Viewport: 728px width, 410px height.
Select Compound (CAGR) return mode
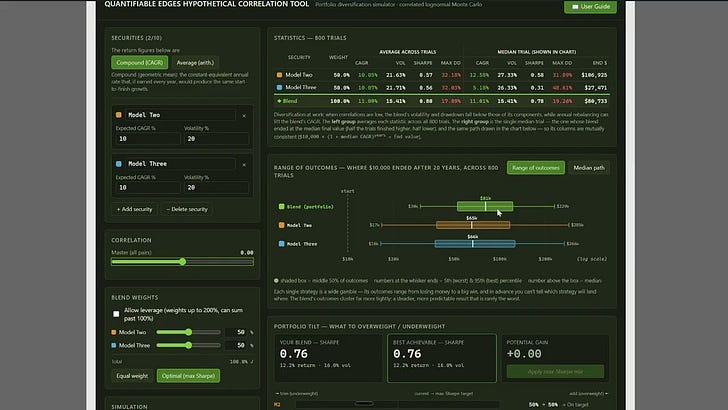click(x=139, y=62)
